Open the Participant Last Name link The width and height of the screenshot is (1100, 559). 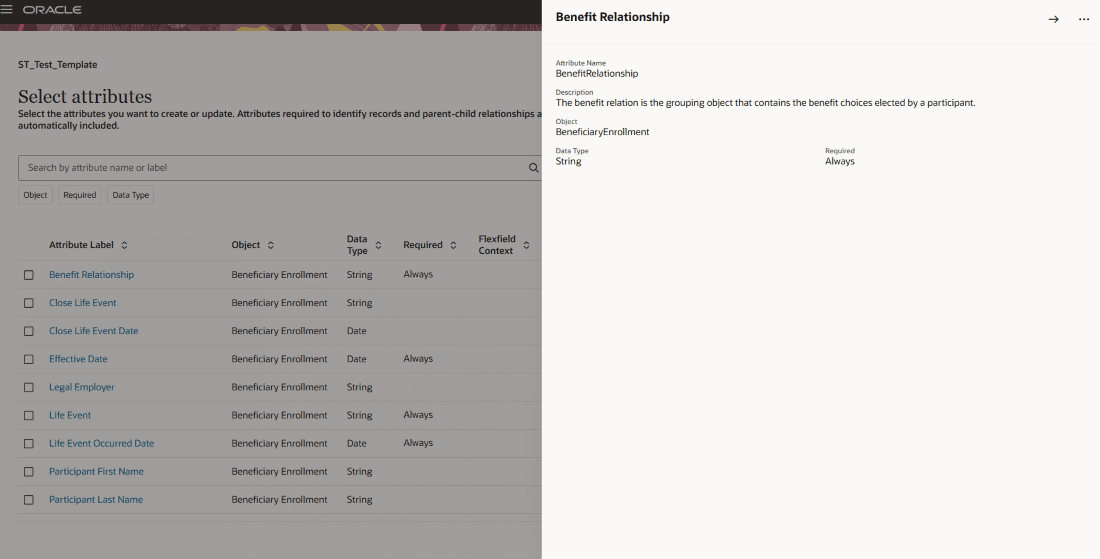(95, 499)
